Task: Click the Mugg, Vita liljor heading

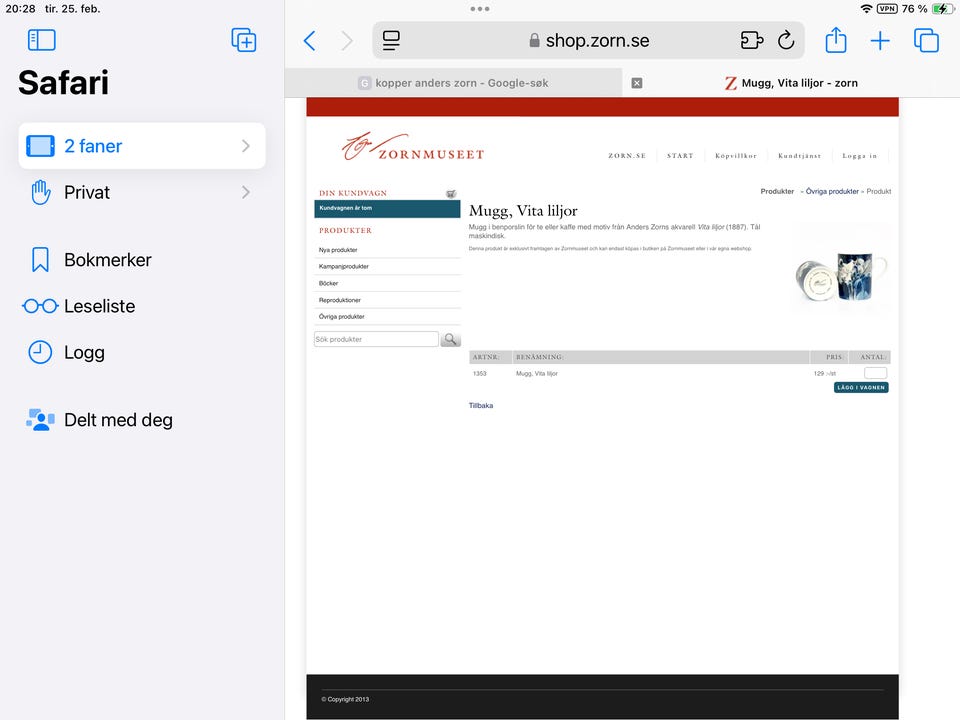Action: pos(523,211)
